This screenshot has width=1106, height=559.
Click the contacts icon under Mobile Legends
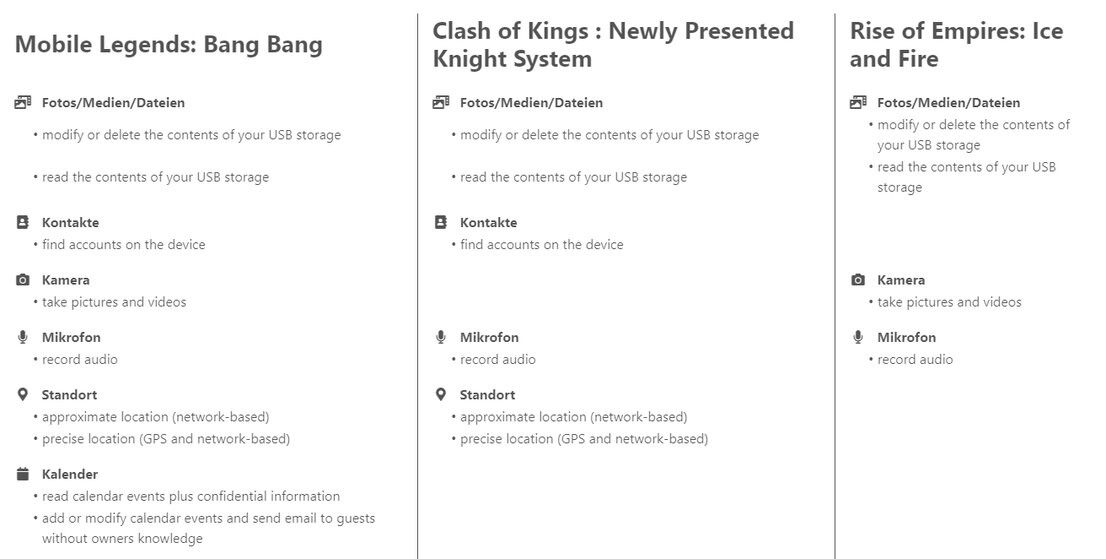23,222
